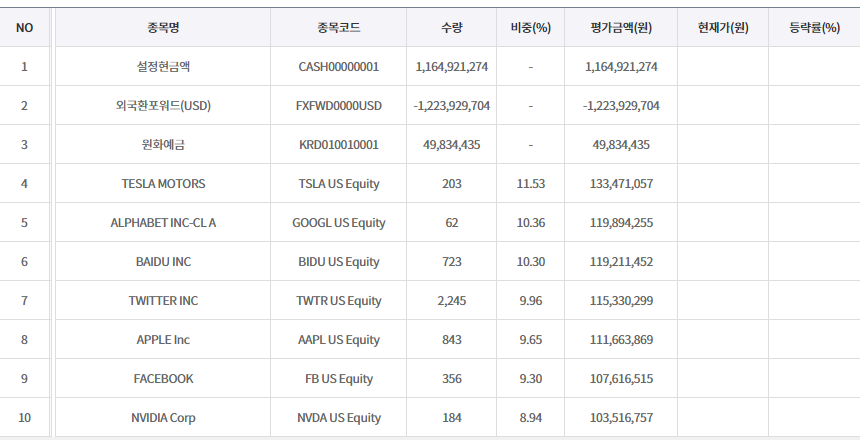Click NVIDIA quantity 184

pos(452,418)
